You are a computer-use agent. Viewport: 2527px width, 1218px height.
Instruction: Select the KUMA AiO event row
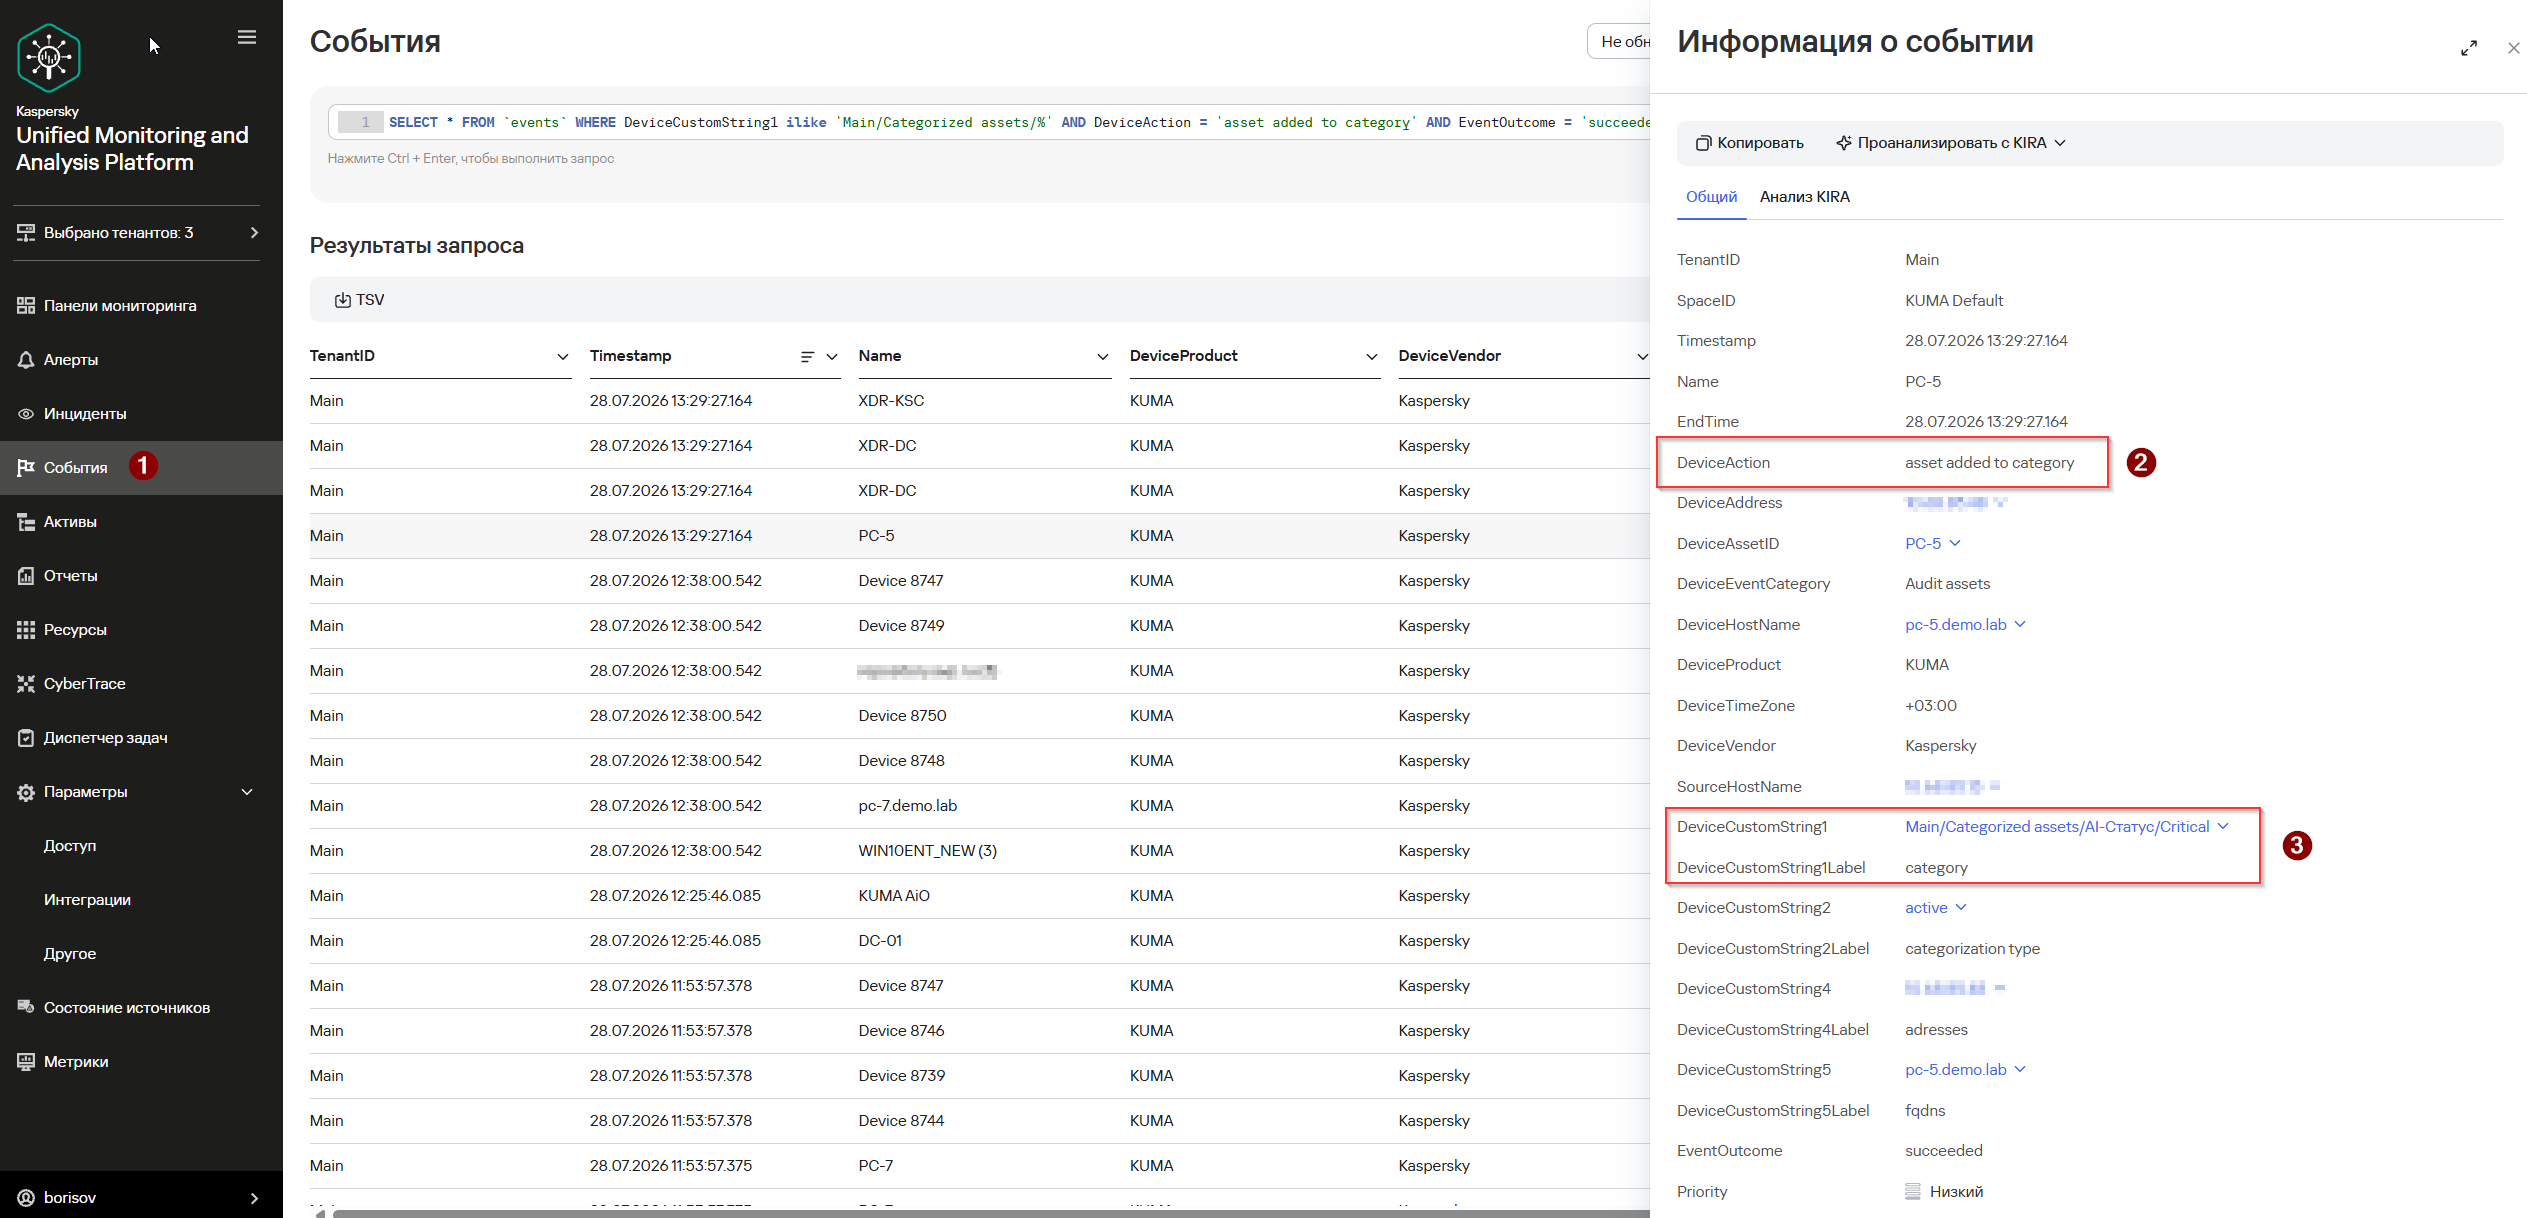coord(979,896)
